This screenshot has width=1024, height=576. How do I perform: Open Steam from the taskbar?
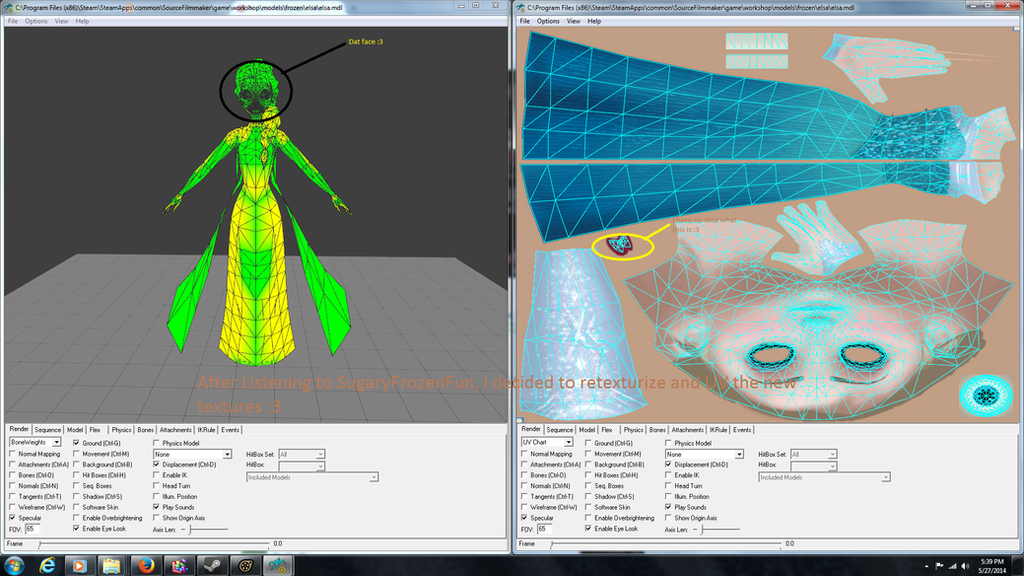(212, 566)
